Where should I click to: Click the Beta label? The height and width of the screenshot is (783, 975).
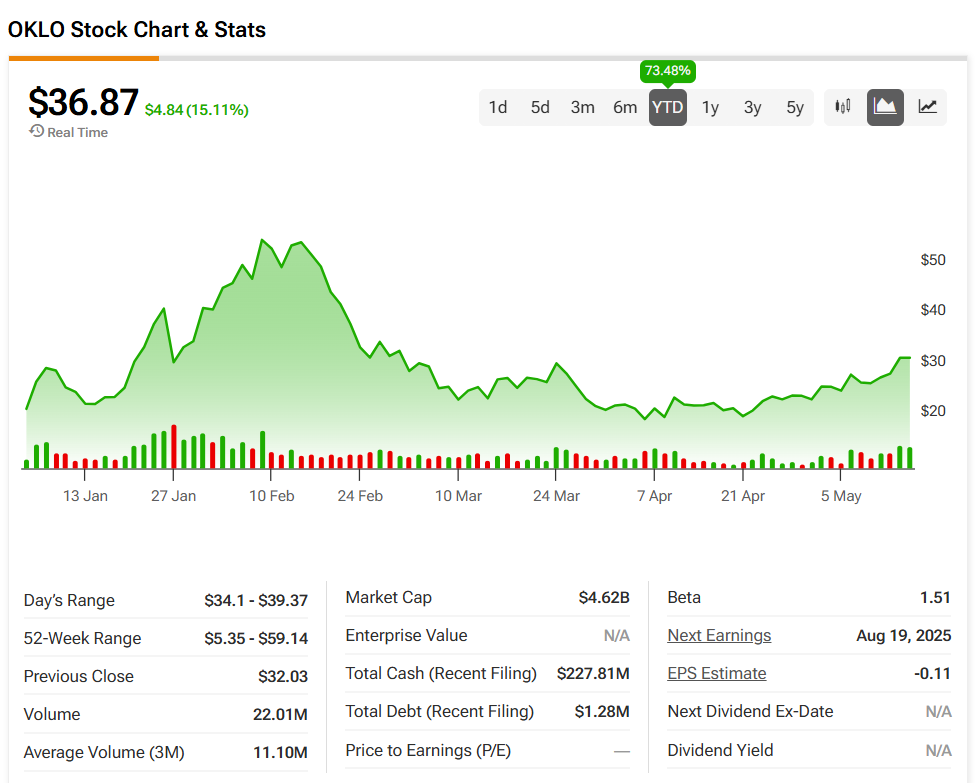[684, 598]
